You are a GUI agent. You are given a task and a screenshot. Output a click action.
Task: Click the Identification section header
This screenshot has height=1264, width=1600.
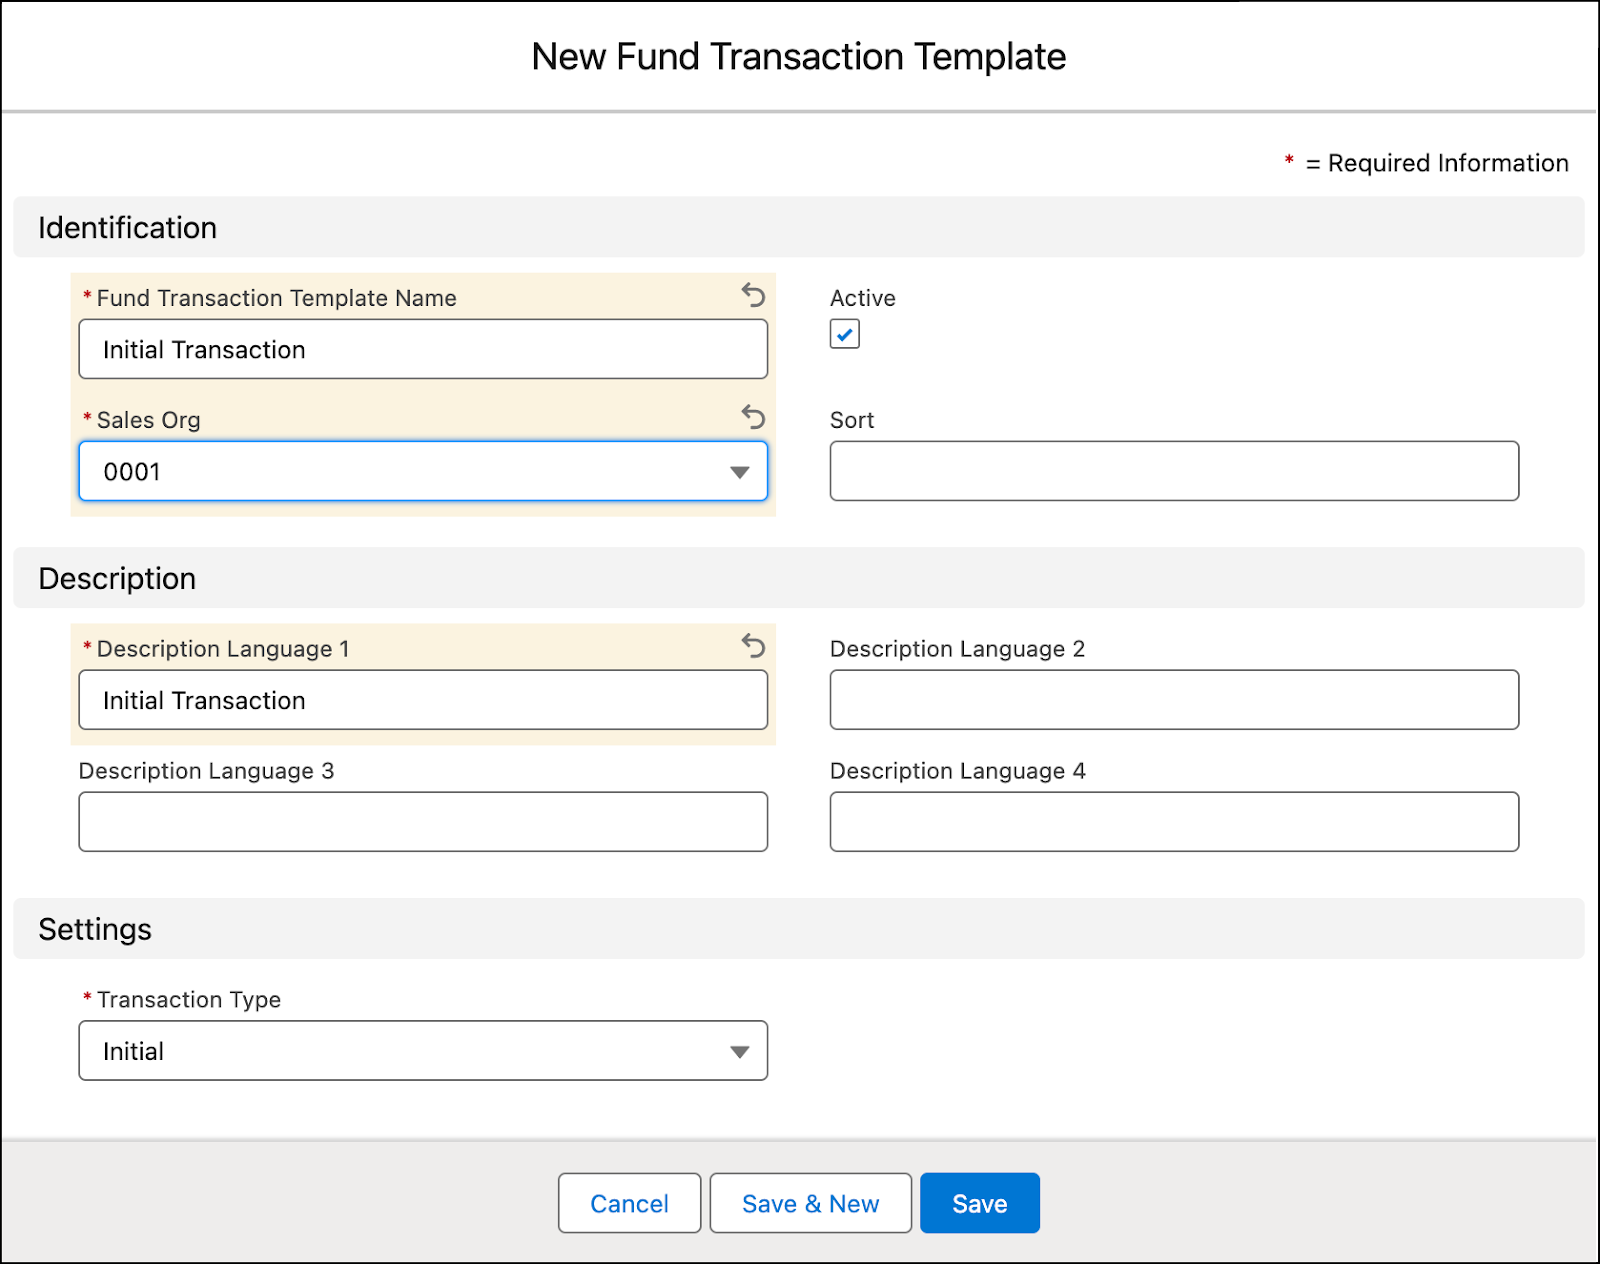pos(799,227)
